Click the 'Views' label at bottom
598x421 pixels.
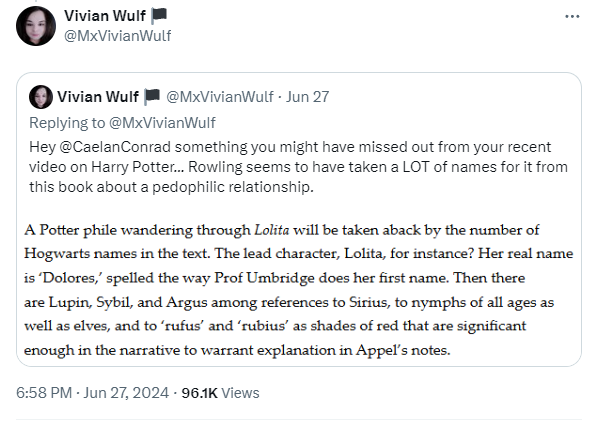[x=240, y=393]
